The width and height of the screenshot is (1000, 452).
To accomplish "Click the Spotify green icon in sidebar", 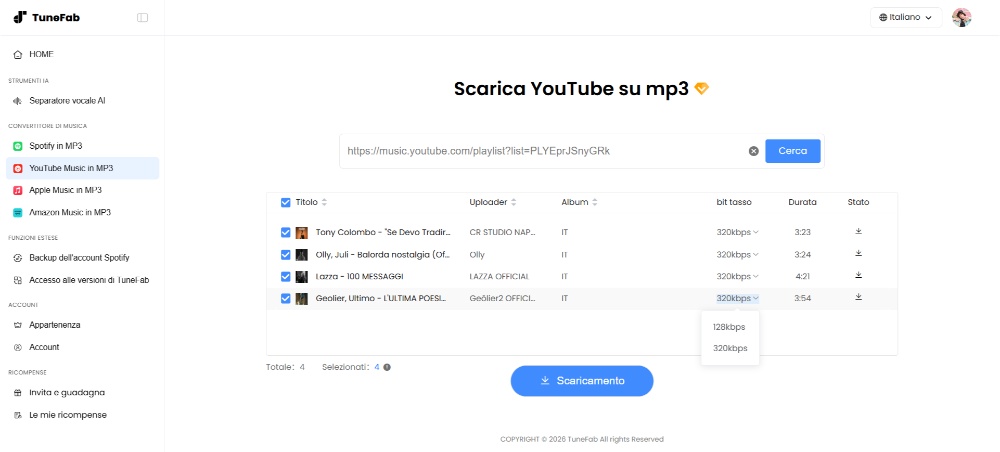I will [x=18, y=146].
